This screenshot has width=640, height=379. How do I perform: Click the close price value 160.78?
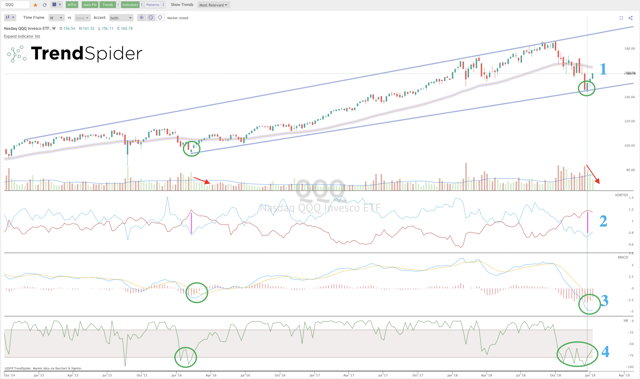(x=127, y=29)
